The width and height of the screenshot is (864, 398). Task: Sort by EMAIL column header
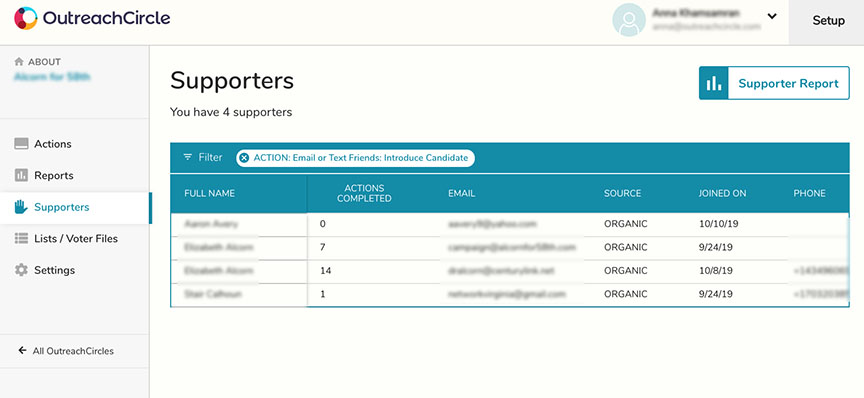coord(462,193)
